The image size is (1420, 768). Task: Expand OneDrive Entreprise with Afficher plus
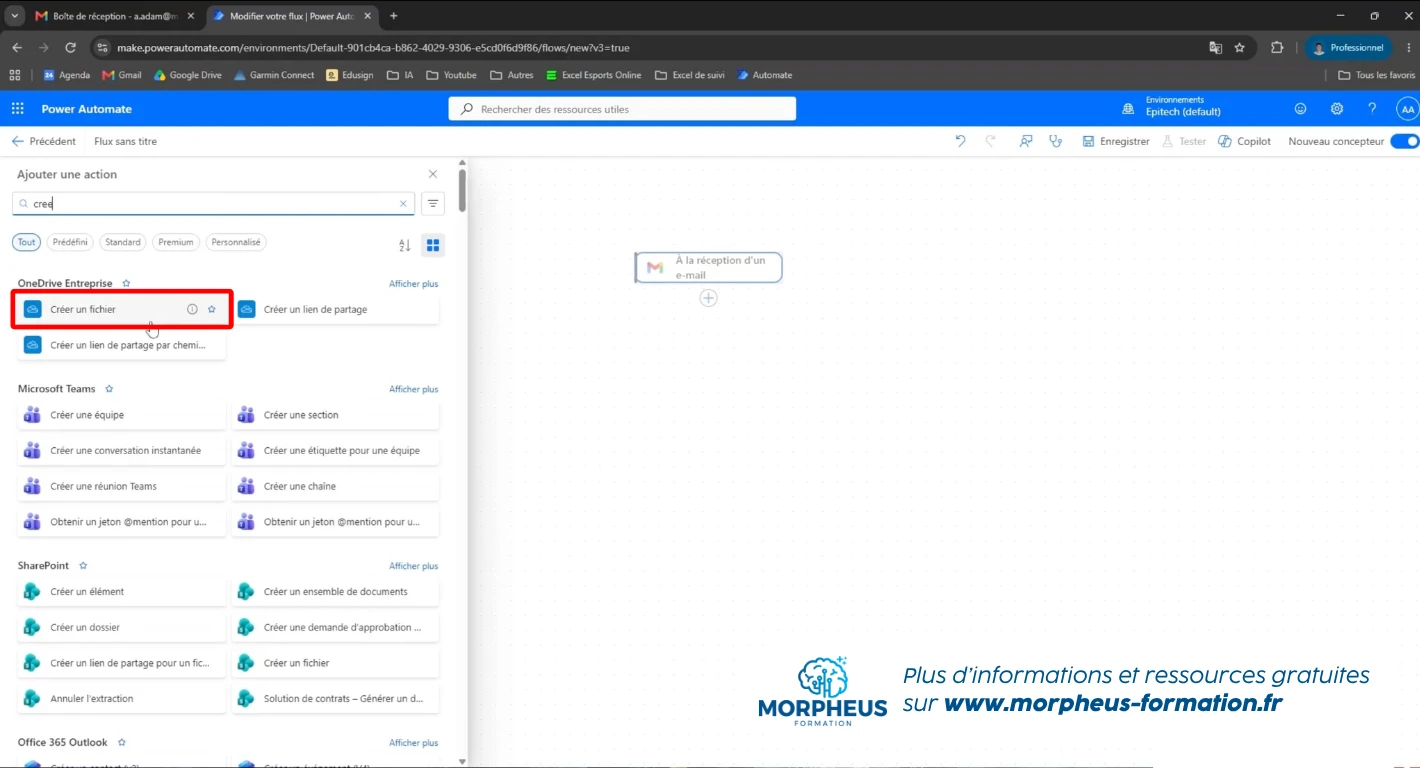[413, 284]
